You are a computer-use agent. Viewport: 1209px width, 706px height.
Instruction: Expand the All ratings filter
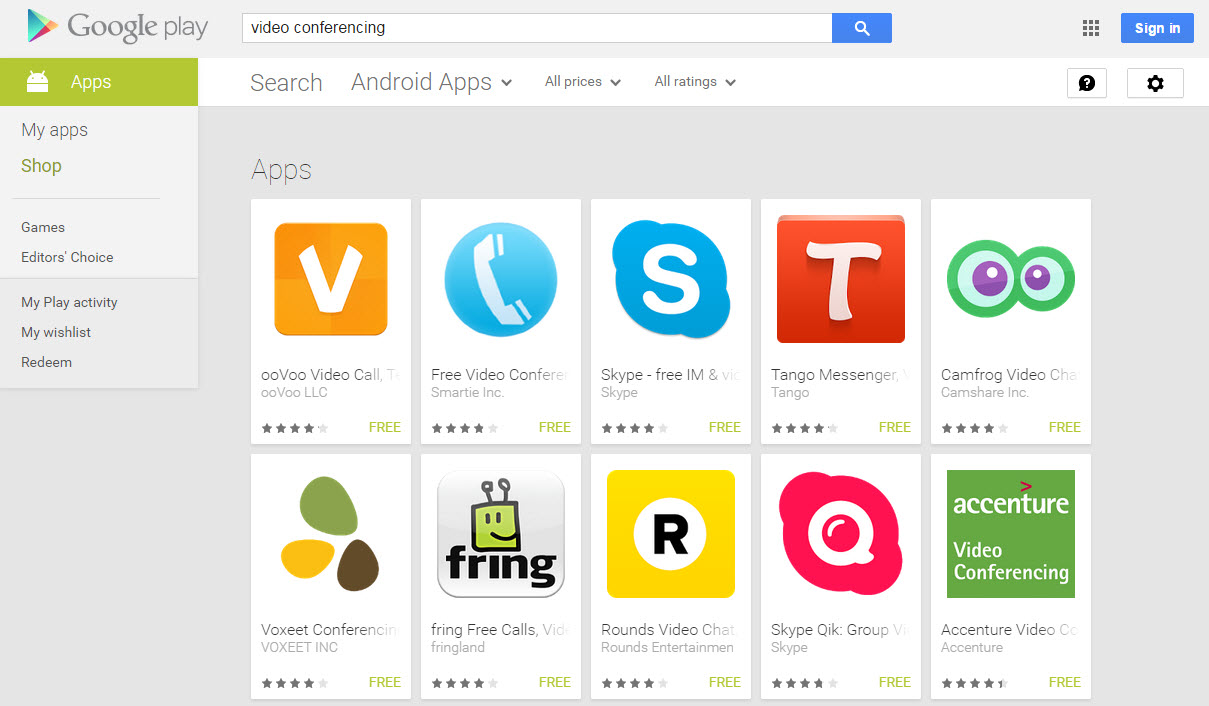point(695,82)
